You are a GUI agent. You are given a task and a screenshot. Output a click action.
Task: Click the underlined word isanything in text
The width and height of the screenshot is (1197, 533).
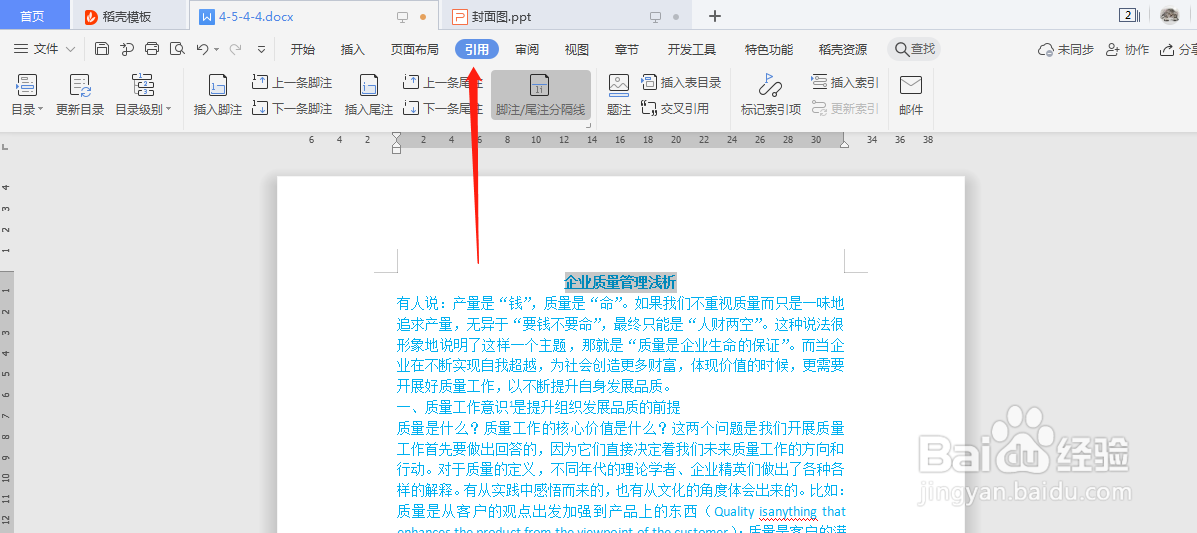[788, 511]
